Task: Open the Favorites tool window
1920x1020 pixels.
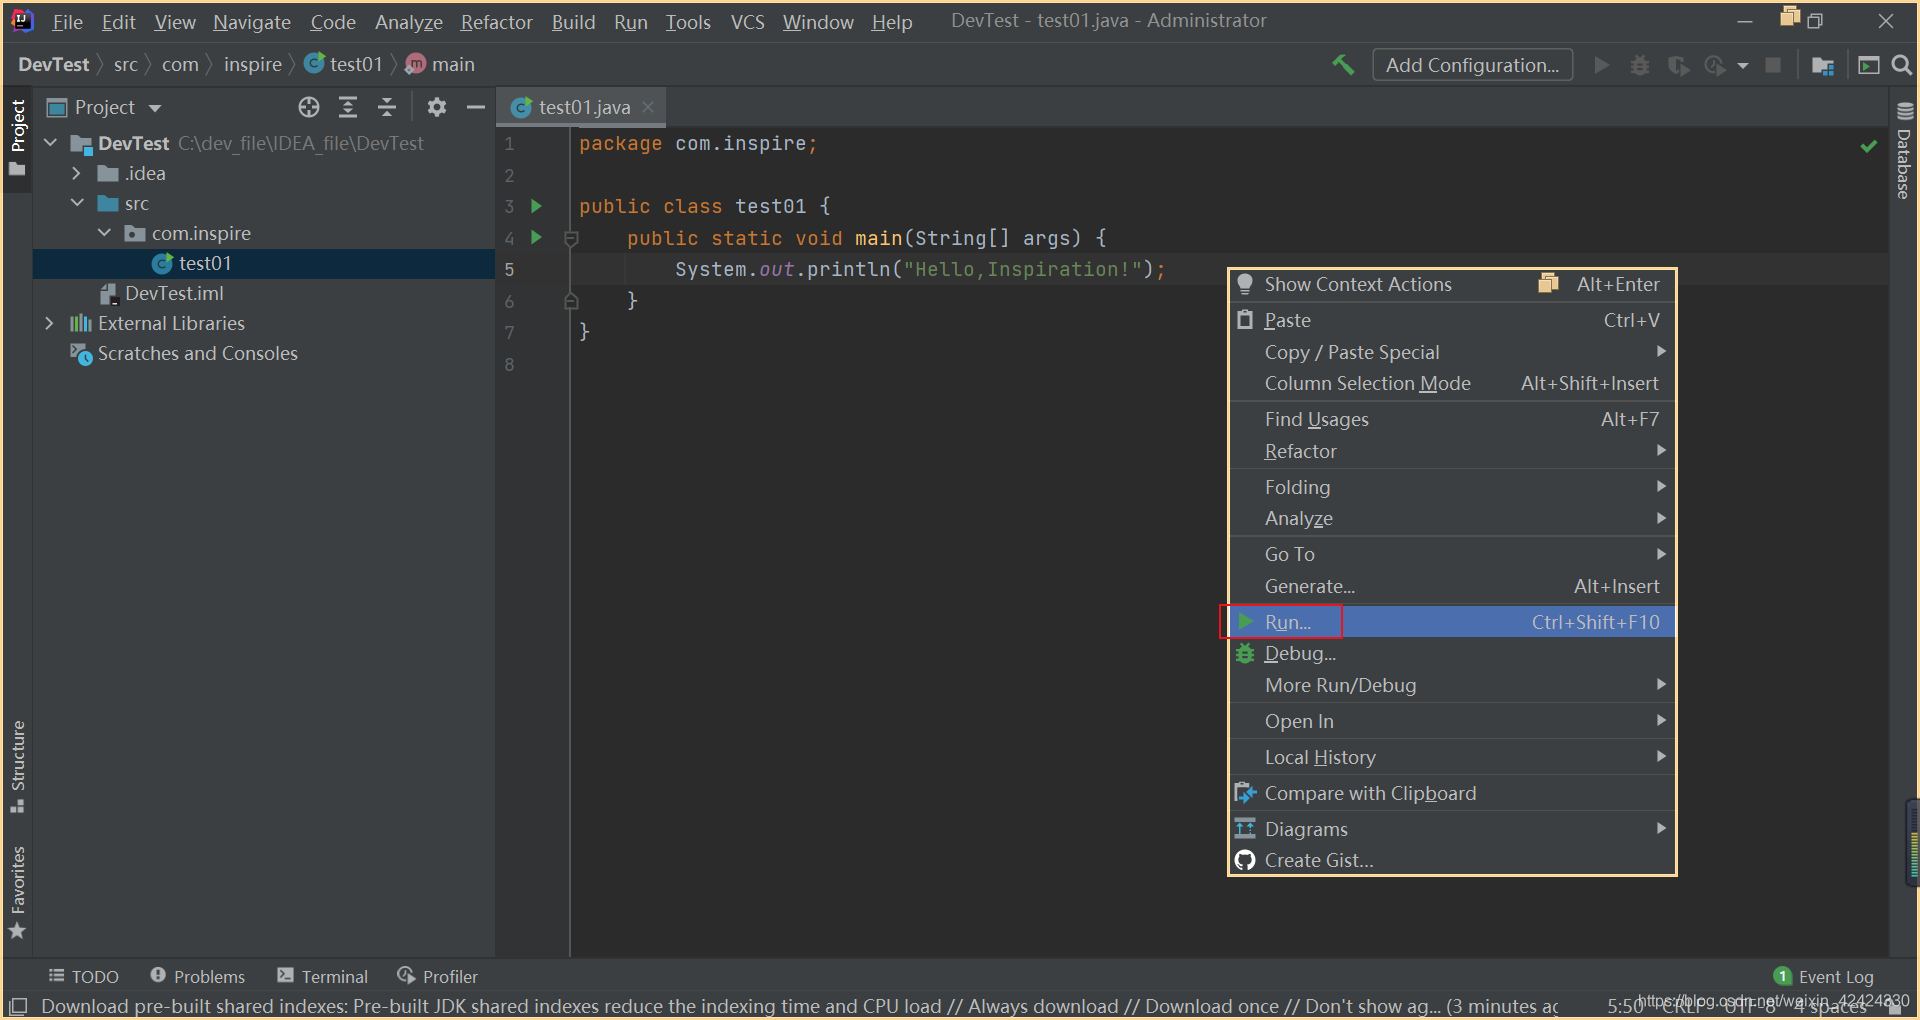Action: [17, 893]
